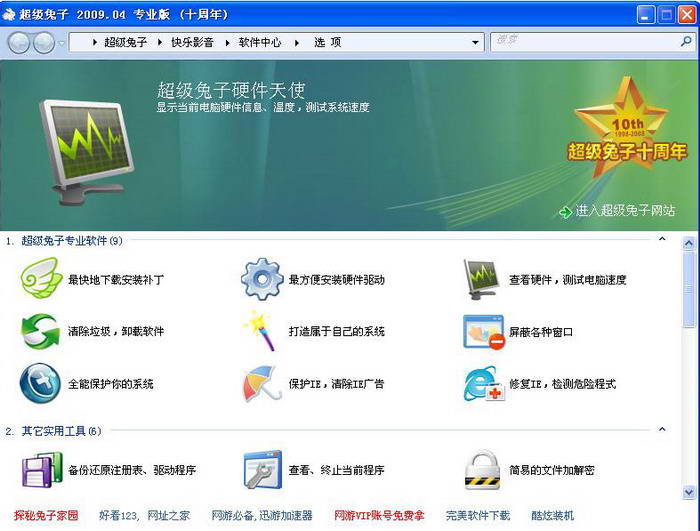Collapse the 超级兔子专业软件 section

point(662,239)
